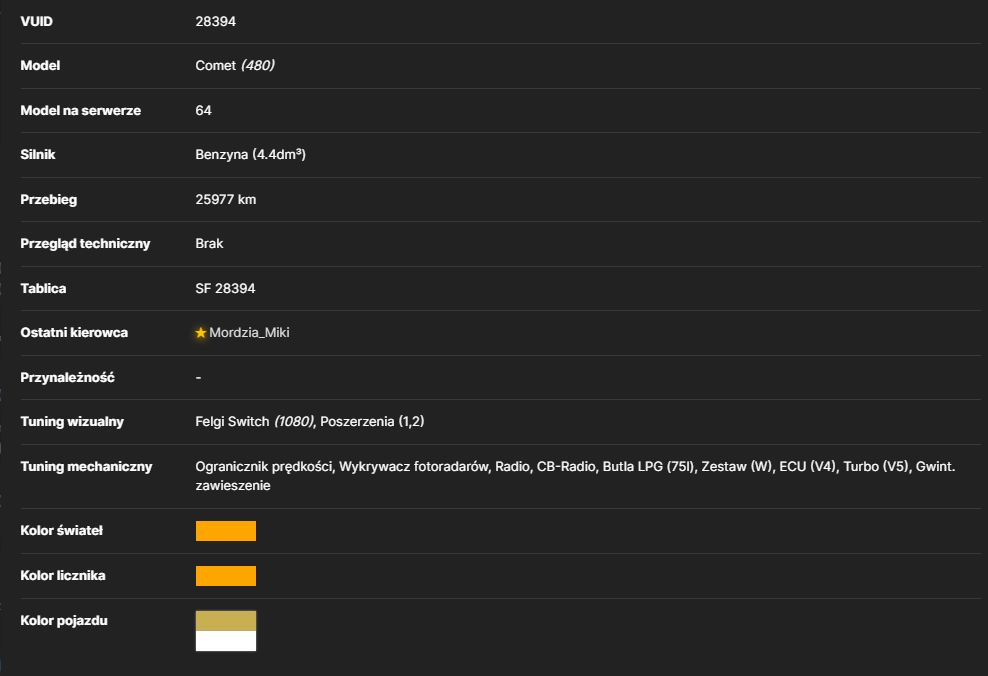Click the Tablica row label
This screenshot has height=676, width=988.
(x=43, y=289)
